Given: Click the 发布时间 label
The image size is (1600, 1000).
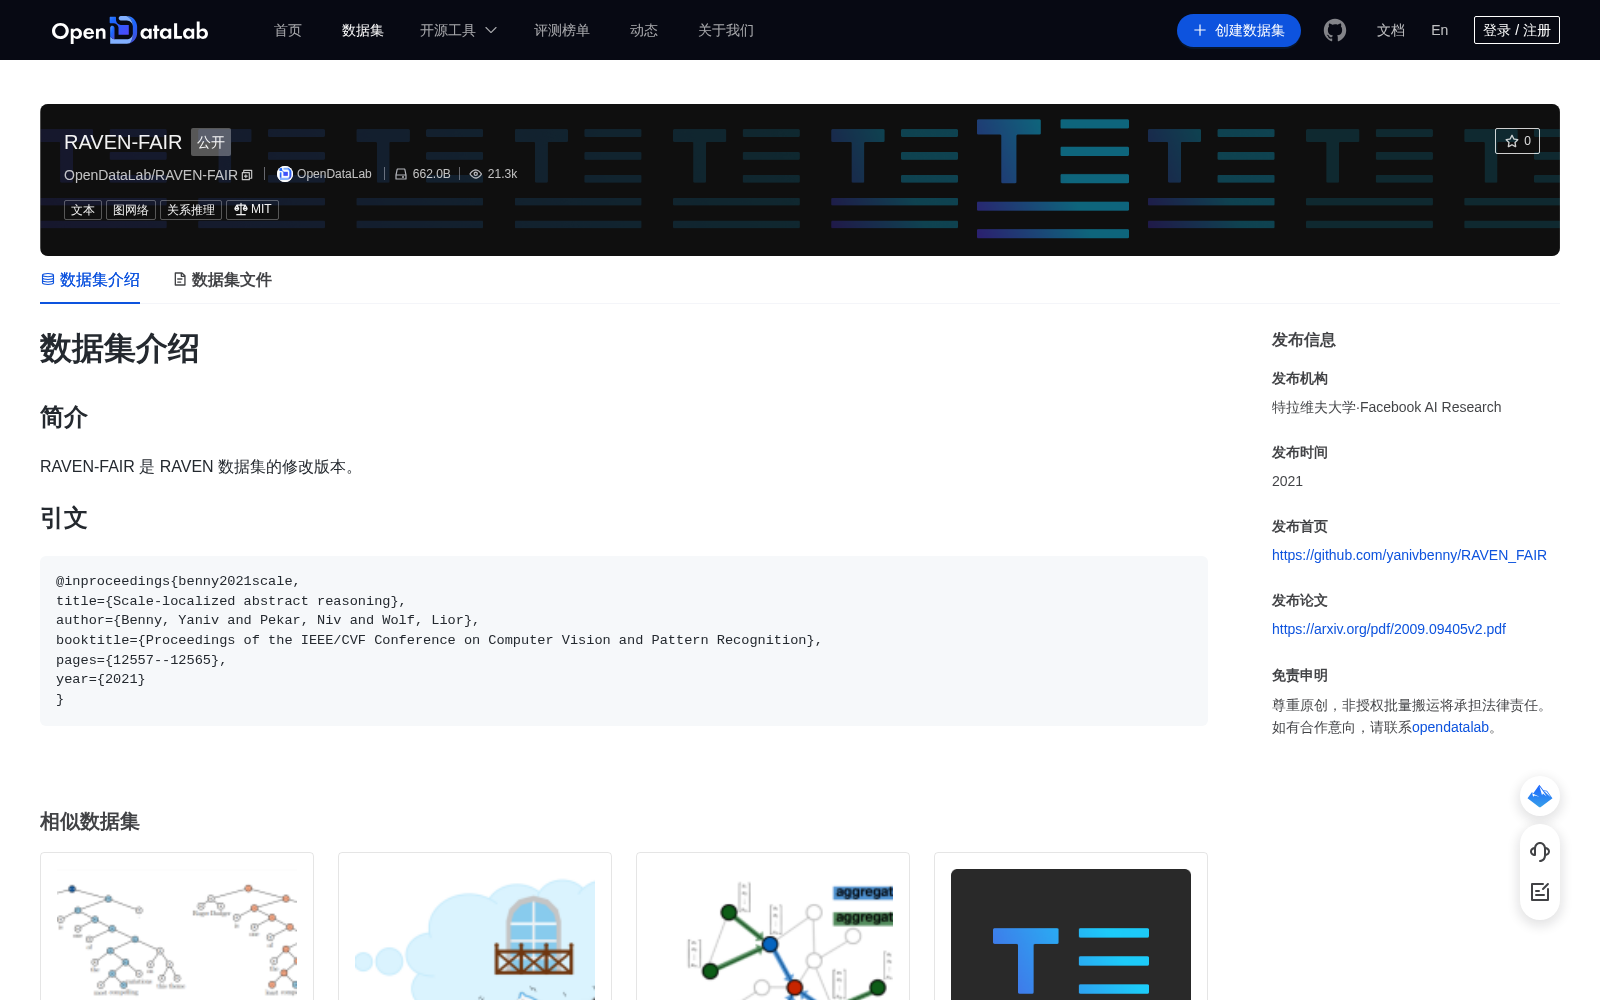Looking at the screenshot, I should 1300,452.
